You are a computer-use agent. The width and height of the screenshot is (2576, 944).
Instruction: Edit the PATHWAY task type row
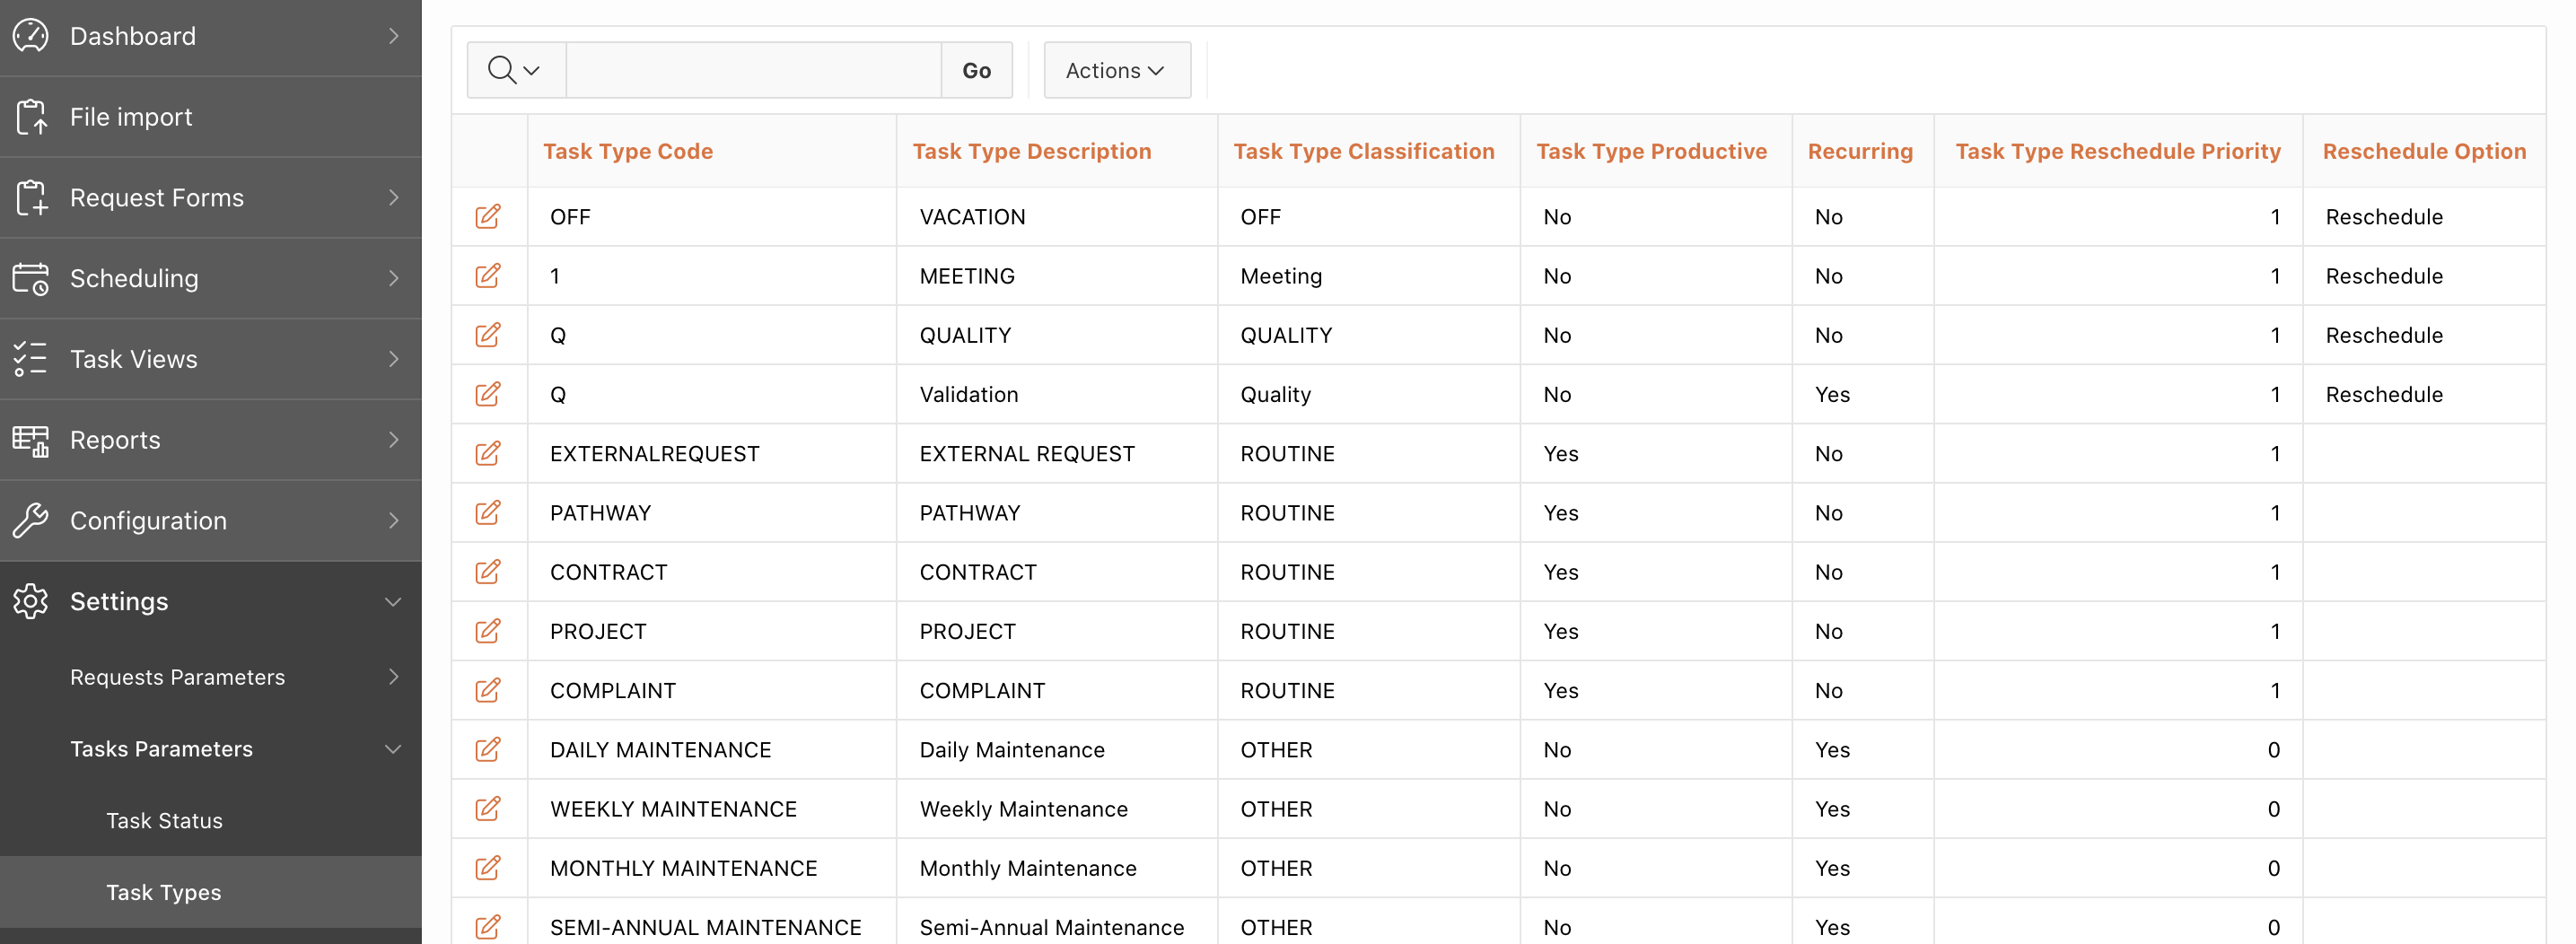click(x=488, y=513)
